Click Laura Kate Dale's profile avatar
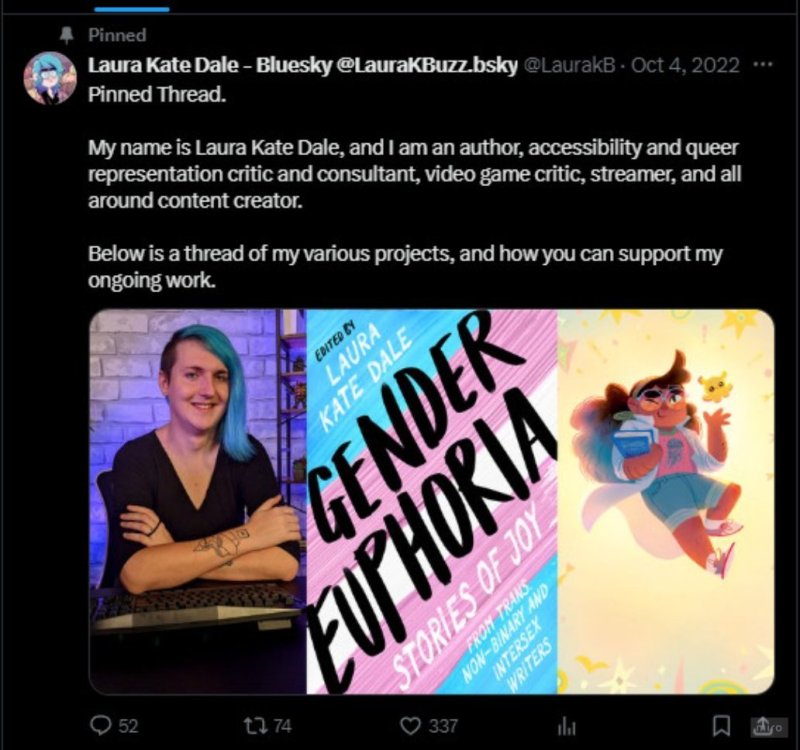This screenshot has height=750, width=800. [x=50, y=78]
